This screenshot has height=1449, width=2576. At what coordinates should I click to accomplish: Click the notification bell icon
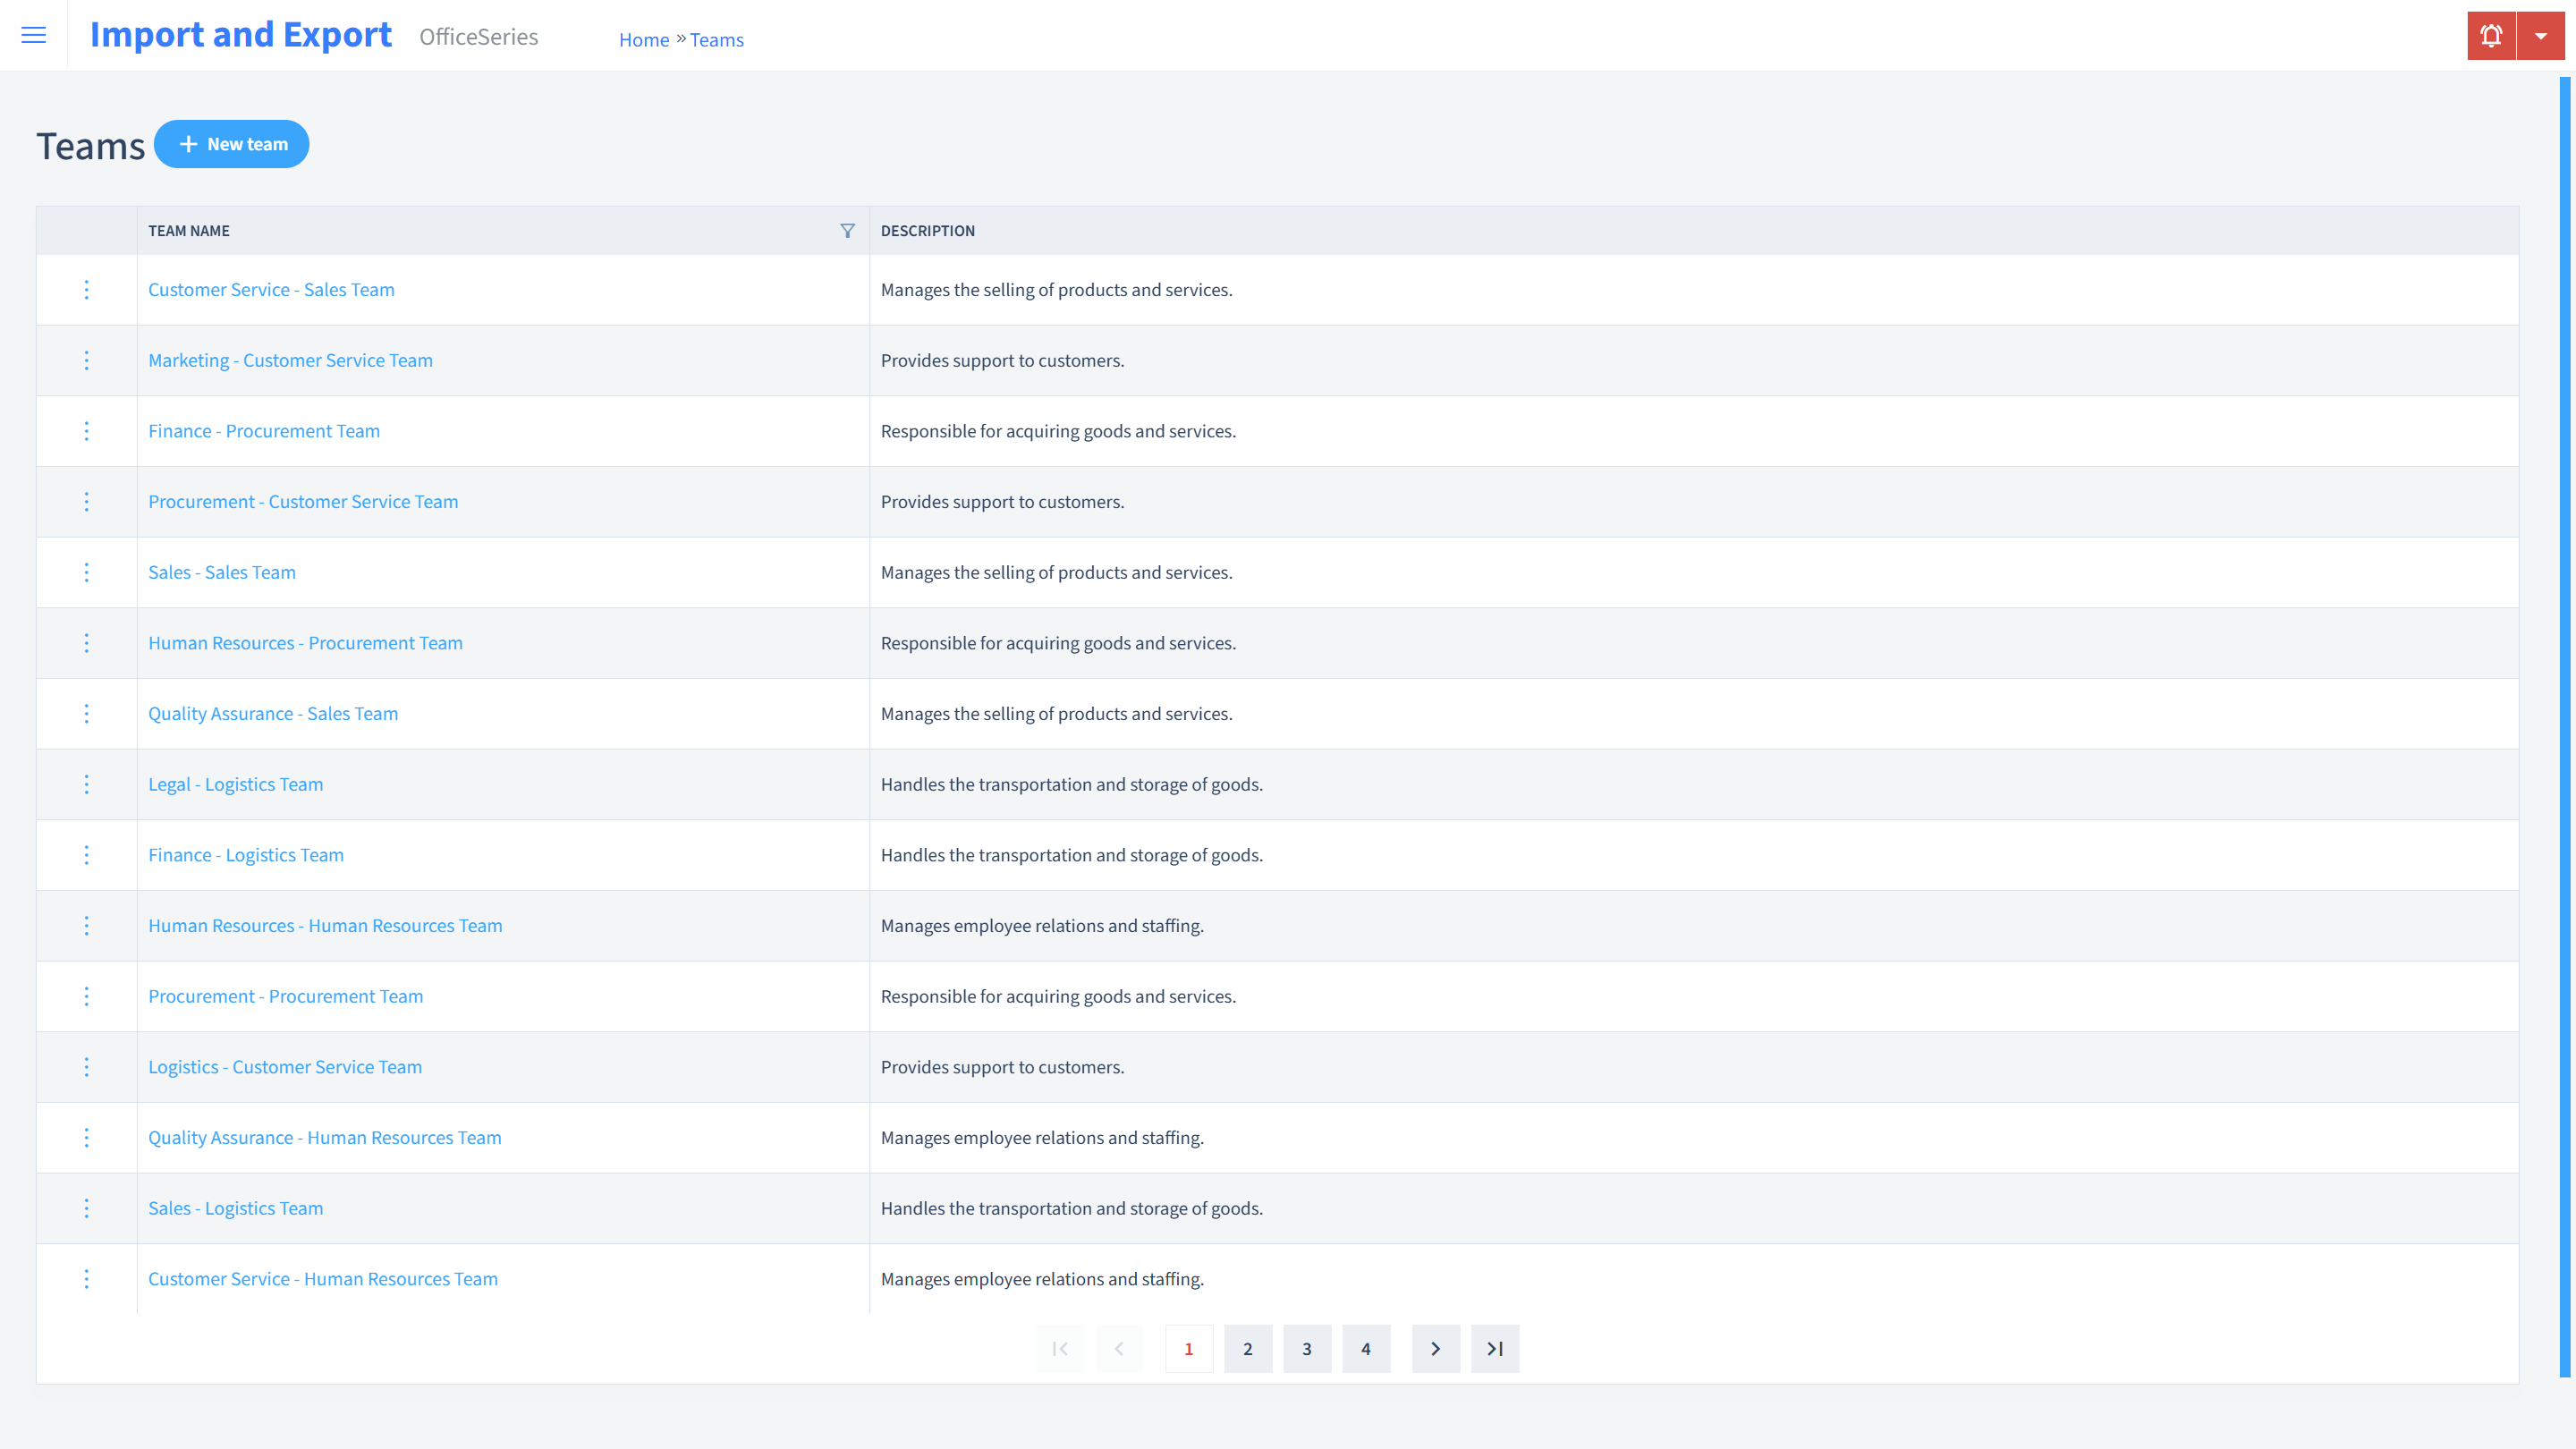pos(2491,36)
